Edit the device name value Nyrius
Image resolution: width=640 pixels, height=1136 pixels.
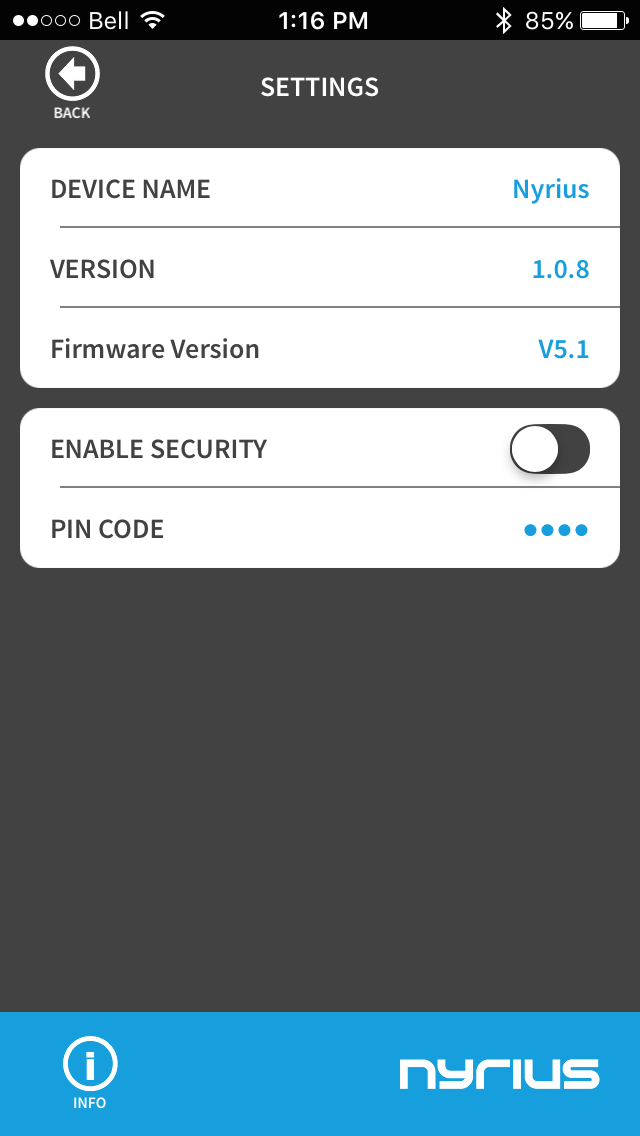click(550, 189)
